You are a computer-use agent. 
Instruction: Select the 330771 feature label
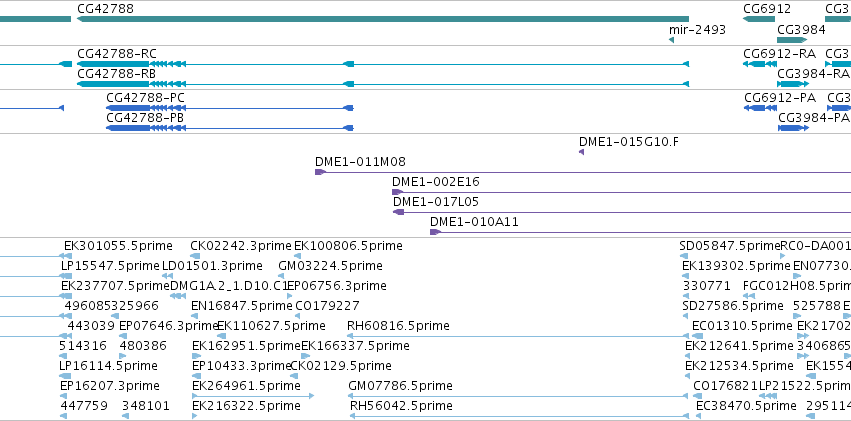tap(706, 286)
